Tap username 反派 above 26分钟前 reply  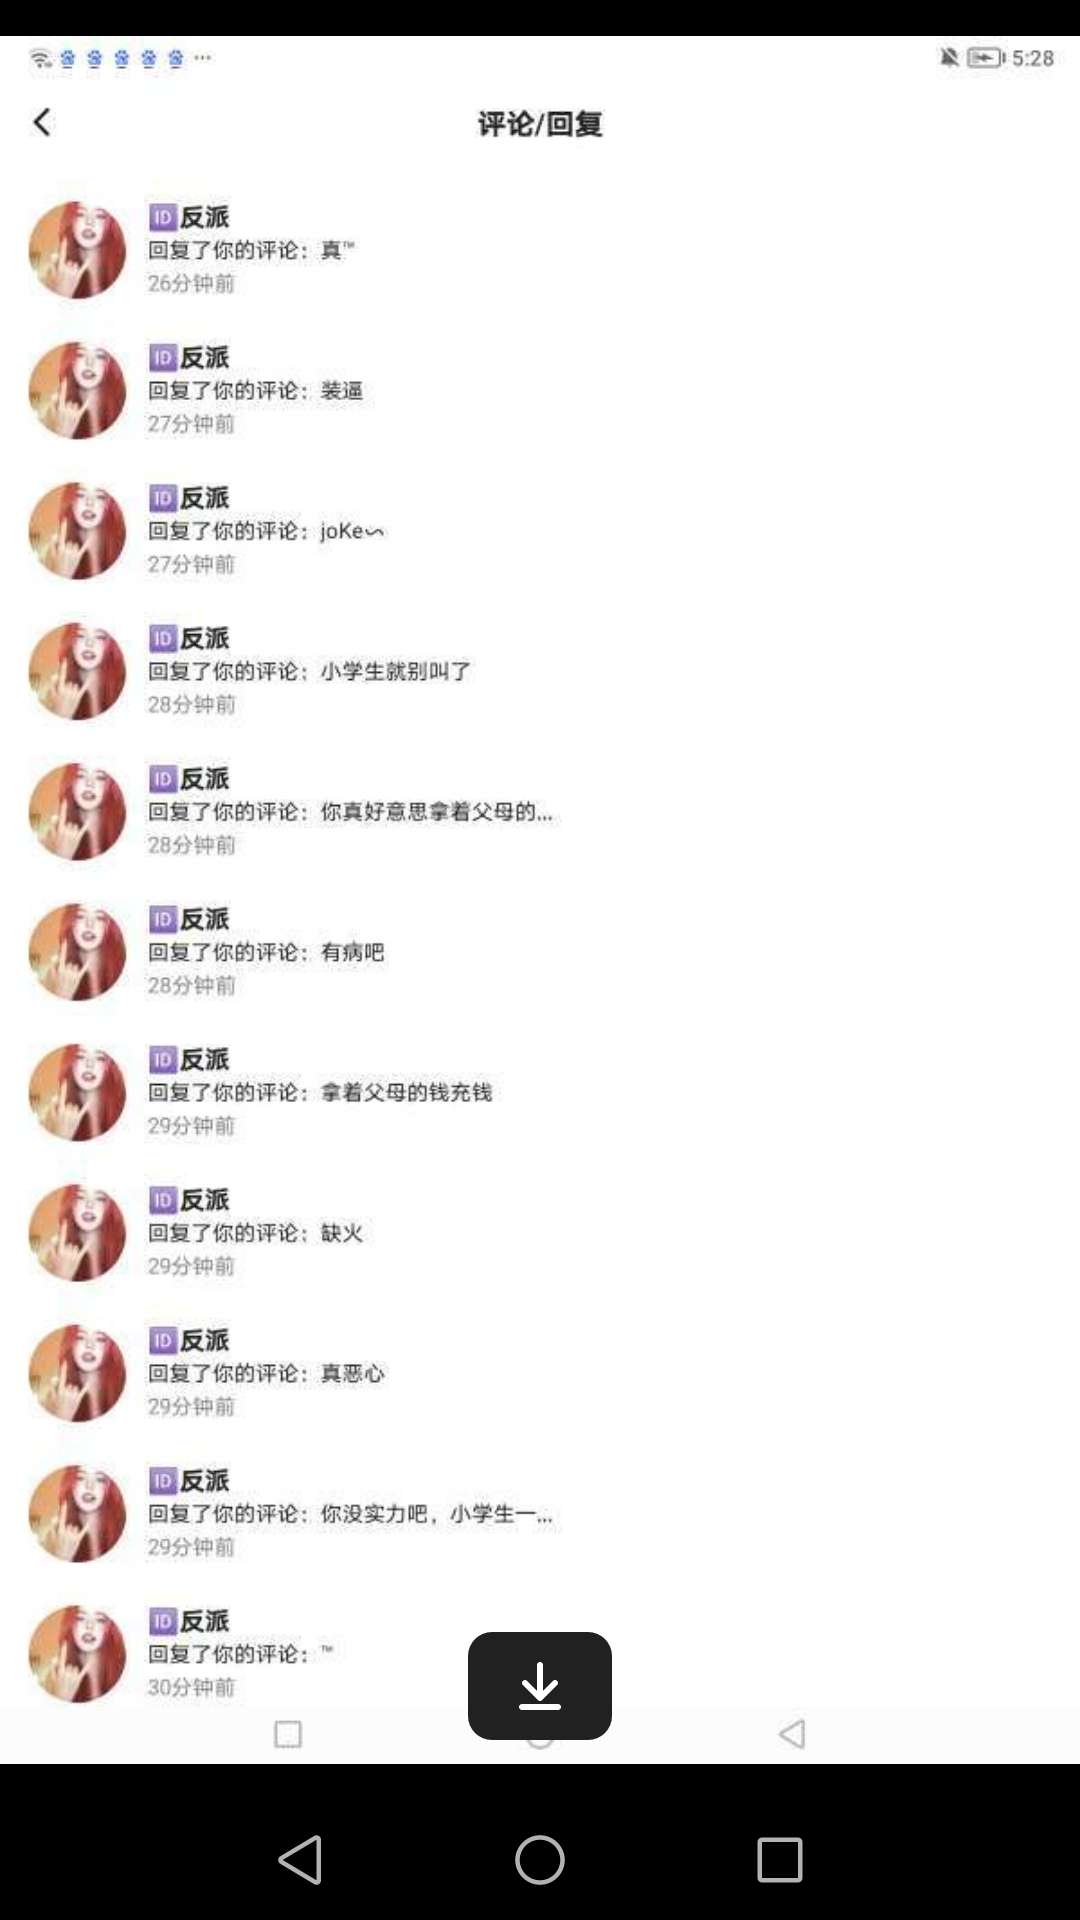pyautogui.click(x=205, y=217)
